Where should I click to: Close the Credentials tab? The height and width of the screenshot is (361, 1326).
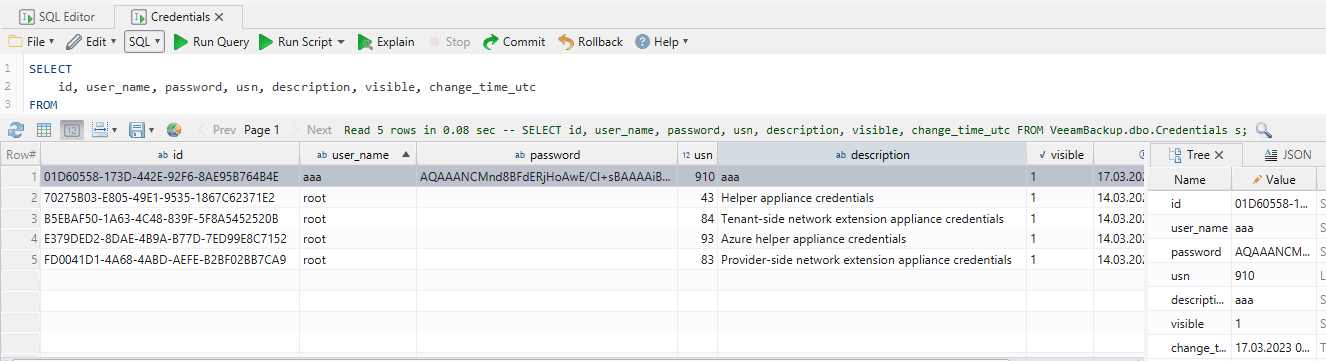[219, 17]
